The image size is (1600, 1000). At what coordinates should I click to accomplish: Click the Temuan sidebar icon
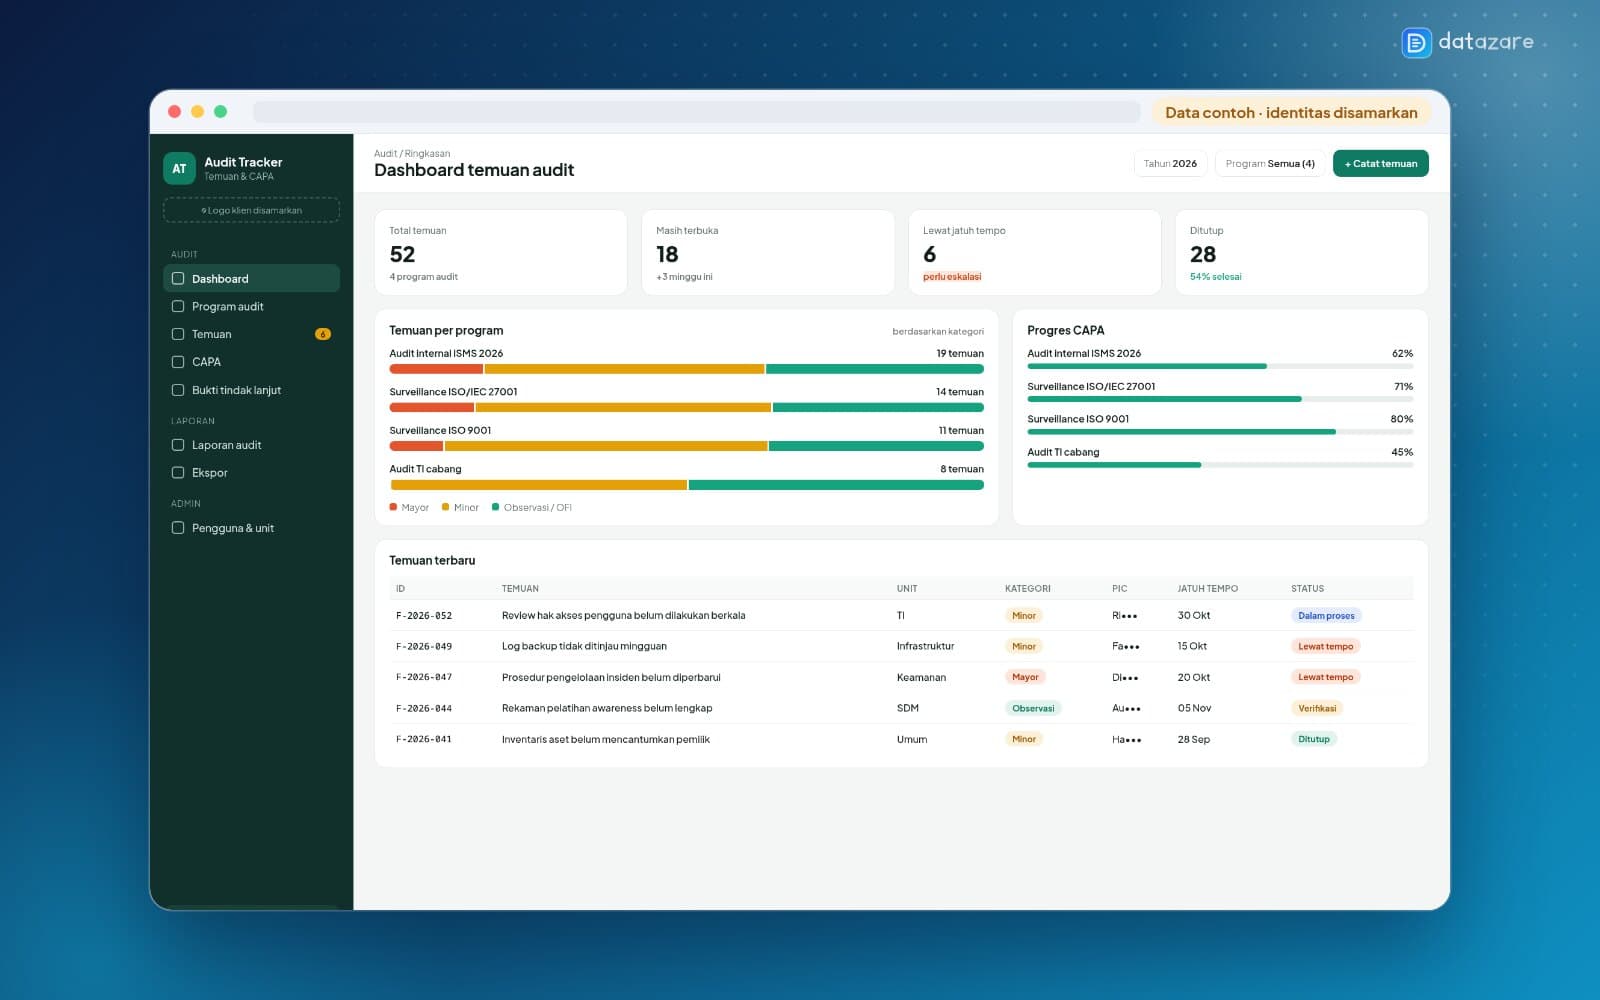[x=178, y=334]
